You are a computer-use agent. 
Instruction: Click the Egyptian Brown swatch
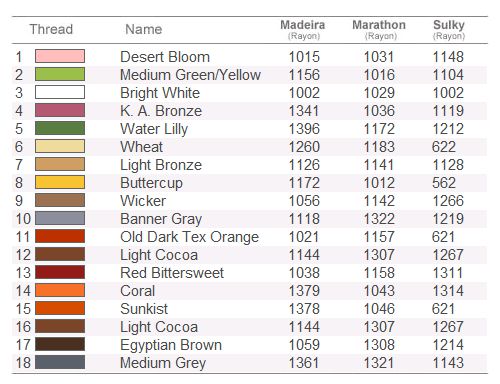[x=60, y=344]
